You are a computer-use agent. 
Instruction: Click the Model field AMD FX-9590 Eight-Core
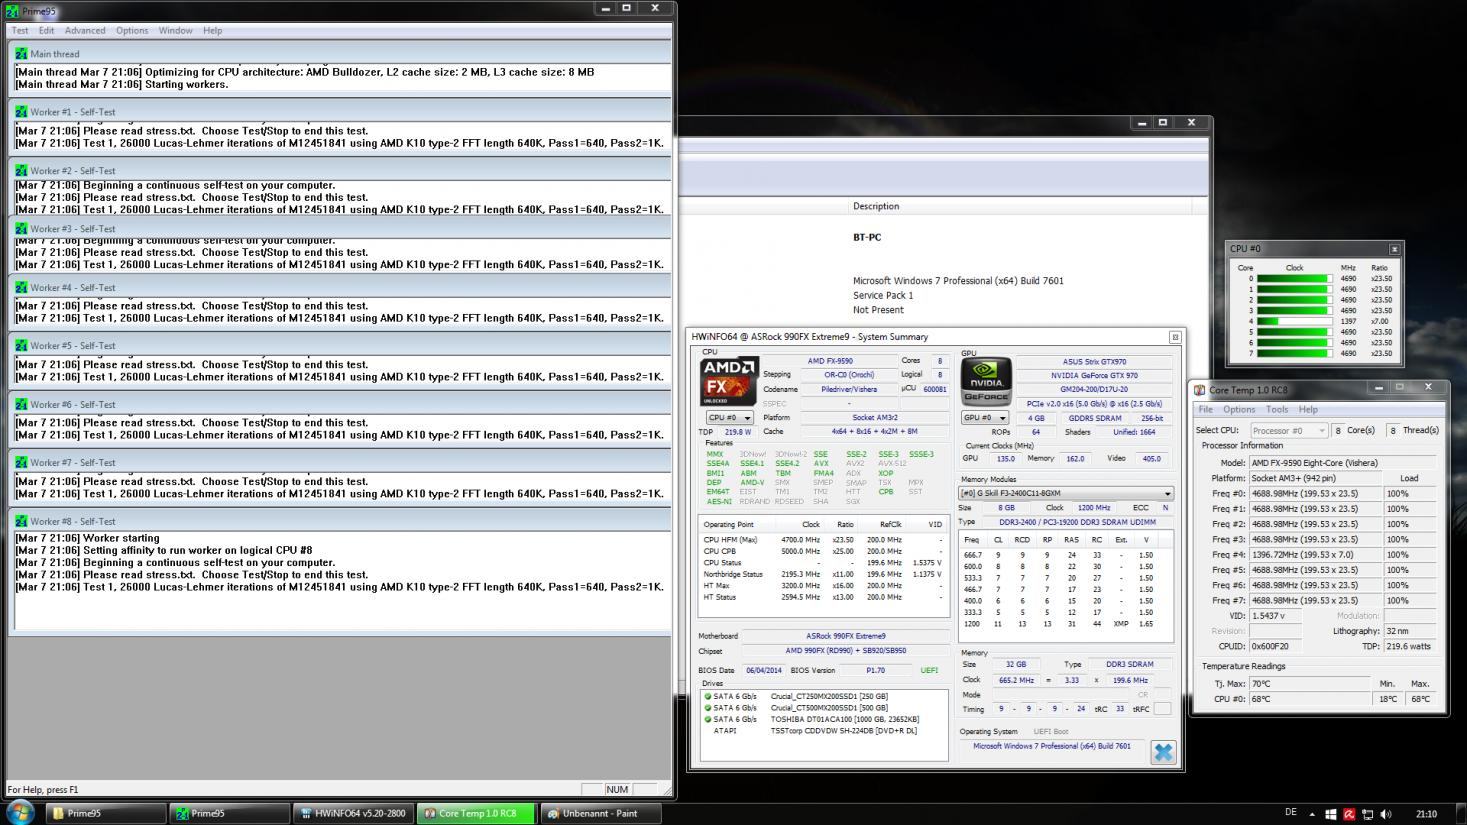1342,463
